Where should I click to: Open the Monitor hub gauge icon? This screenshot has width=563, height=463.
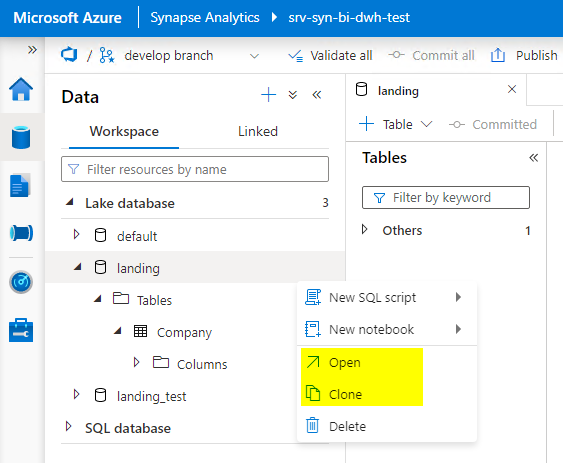[x=21, y=282]
